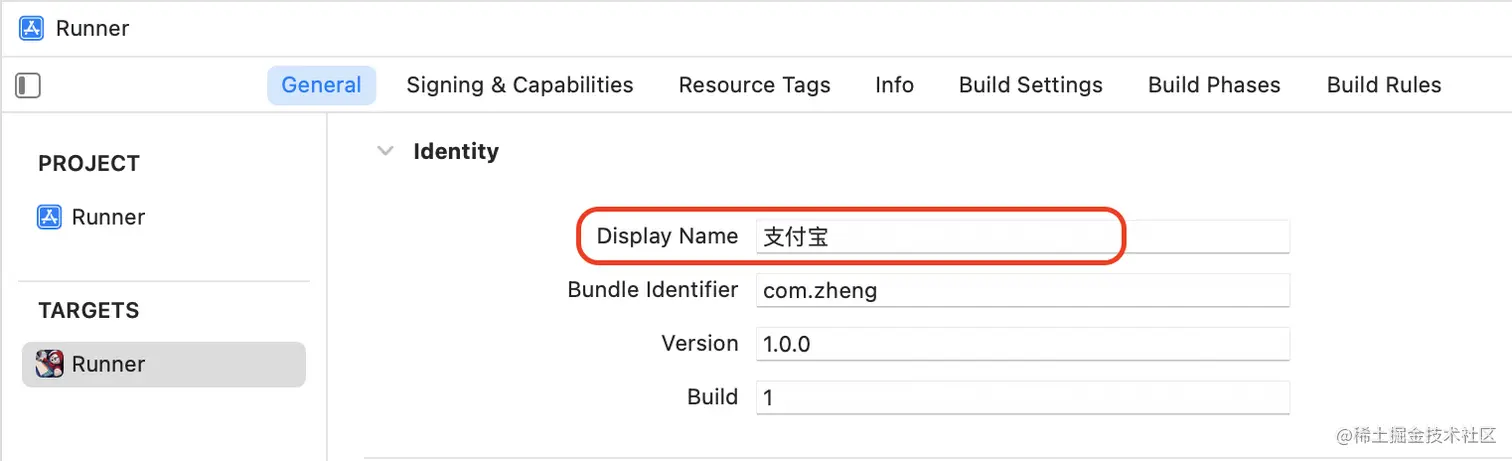Switch to the General tab

click(x=321, y=85)
